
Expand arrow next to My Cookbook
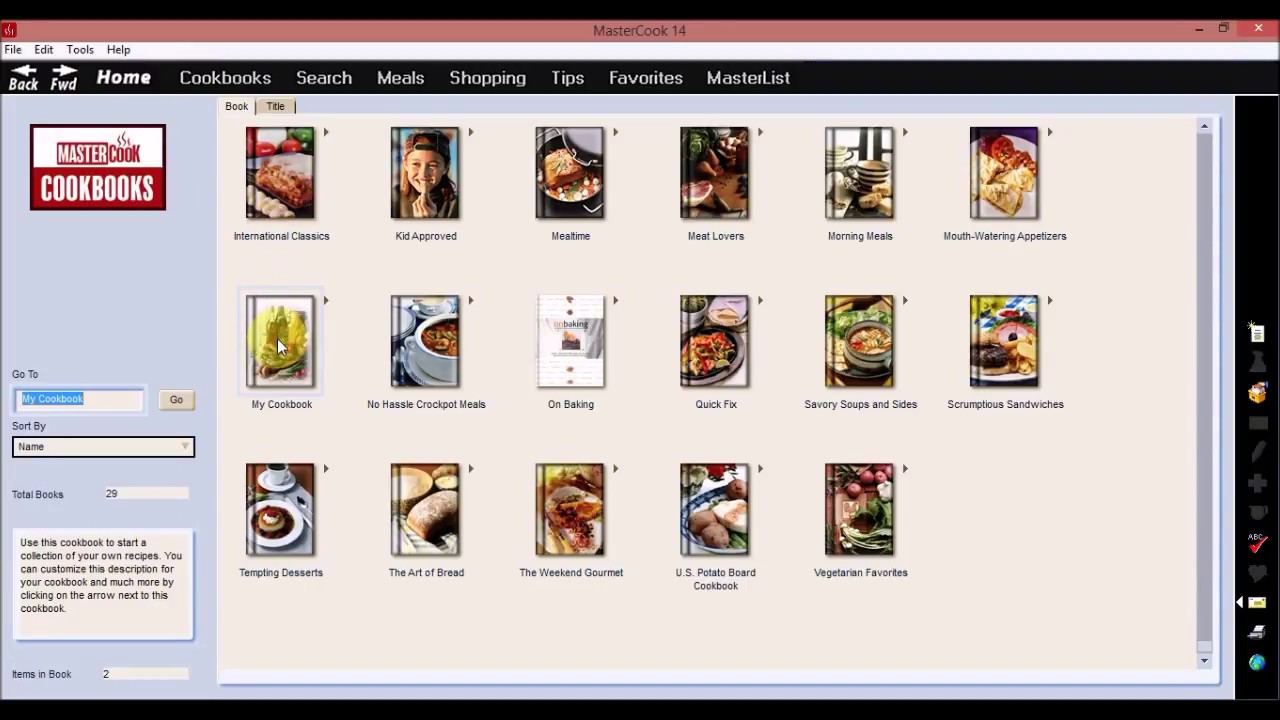[x=326, y=300]
